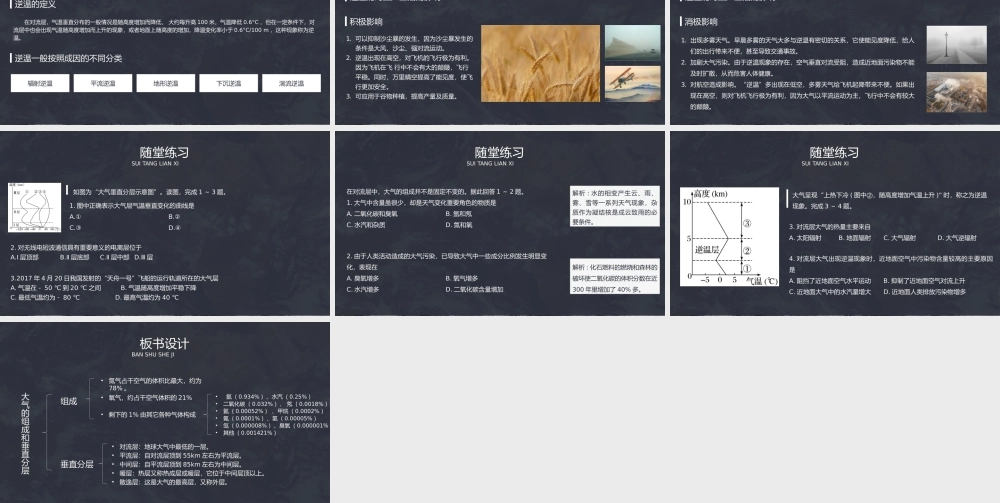Click option A. 气温在 -50 ℃ 到 20 ℃ 之间
Viewport: 1000px width, 503px height.
point(56,288)
